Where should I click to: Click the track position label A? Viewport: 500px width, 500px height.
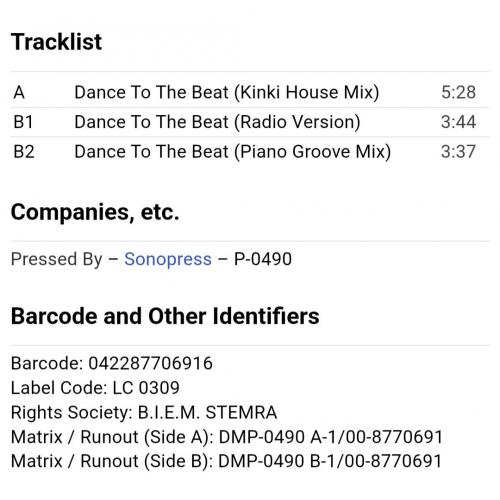(19, 92)
